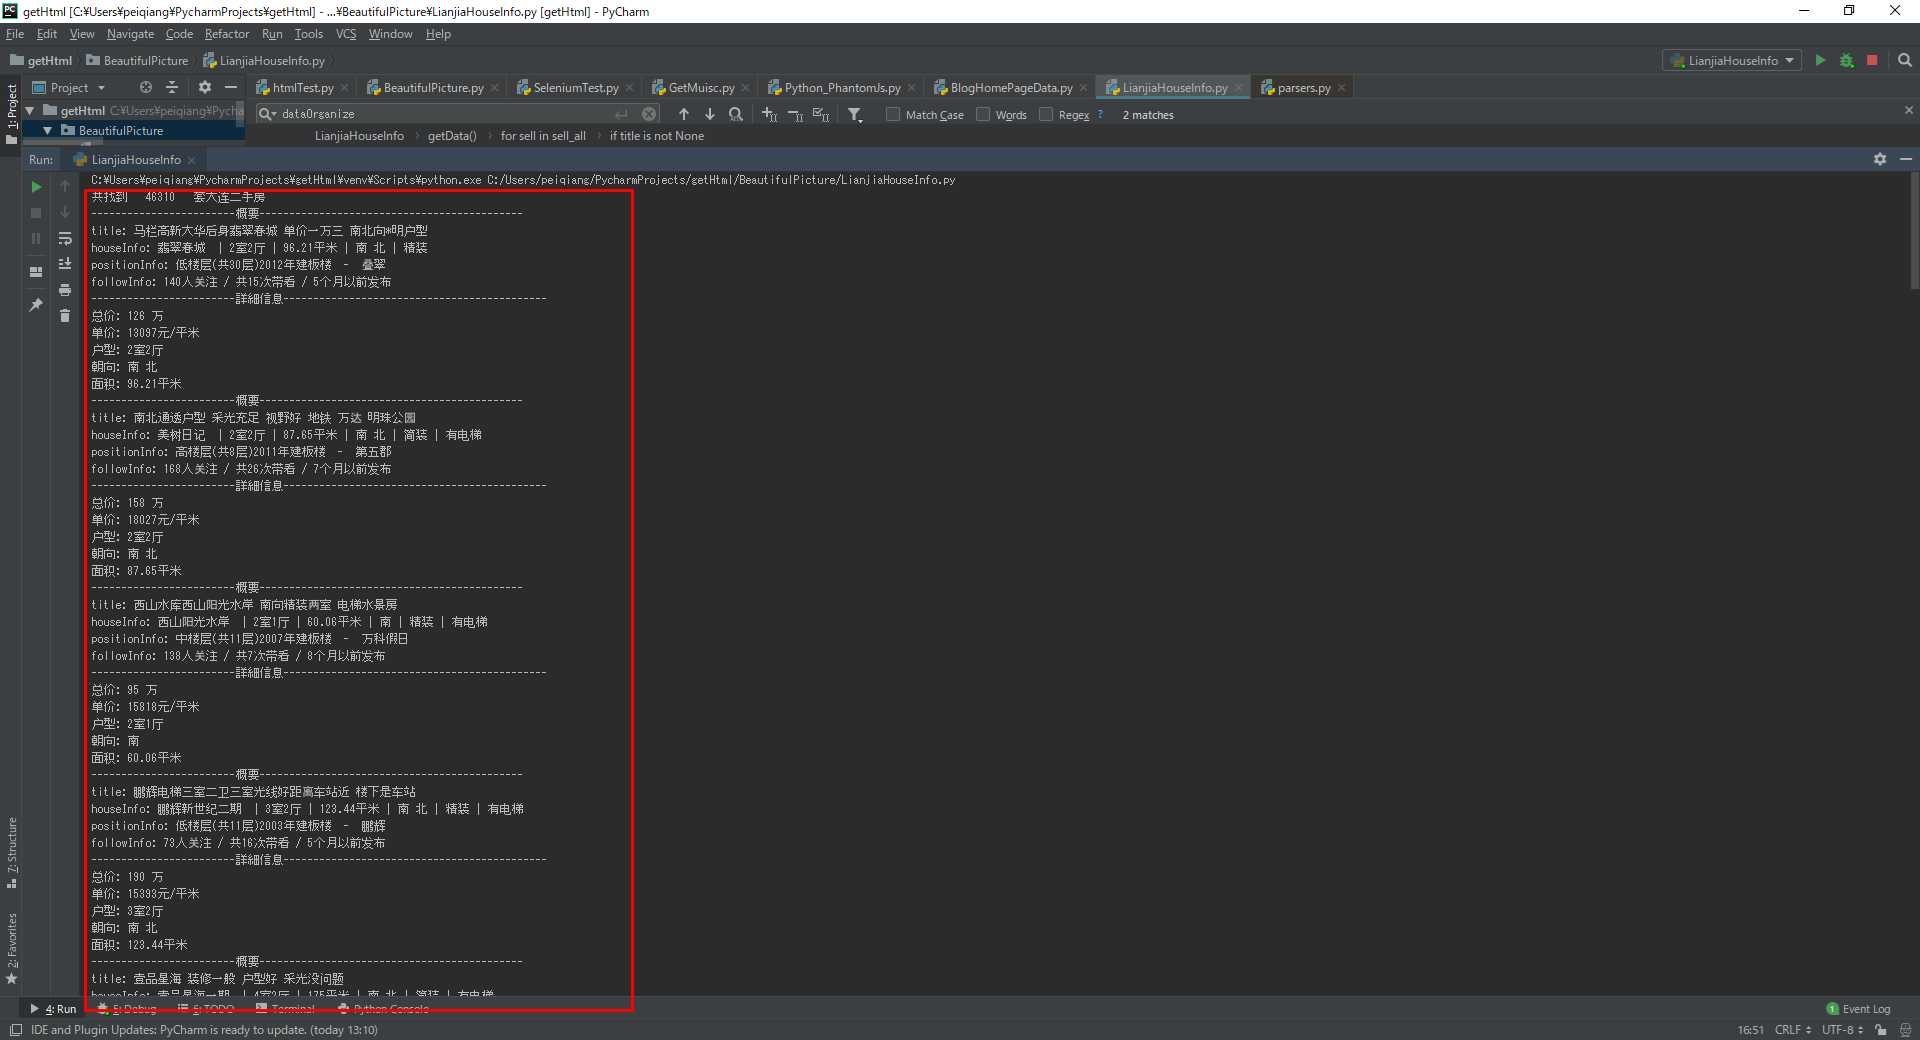The width and height of the screenshot is (1920, 1040).
Task: Close the LianjiaHouseInfo Run tab
Action: tap(191, 160)
